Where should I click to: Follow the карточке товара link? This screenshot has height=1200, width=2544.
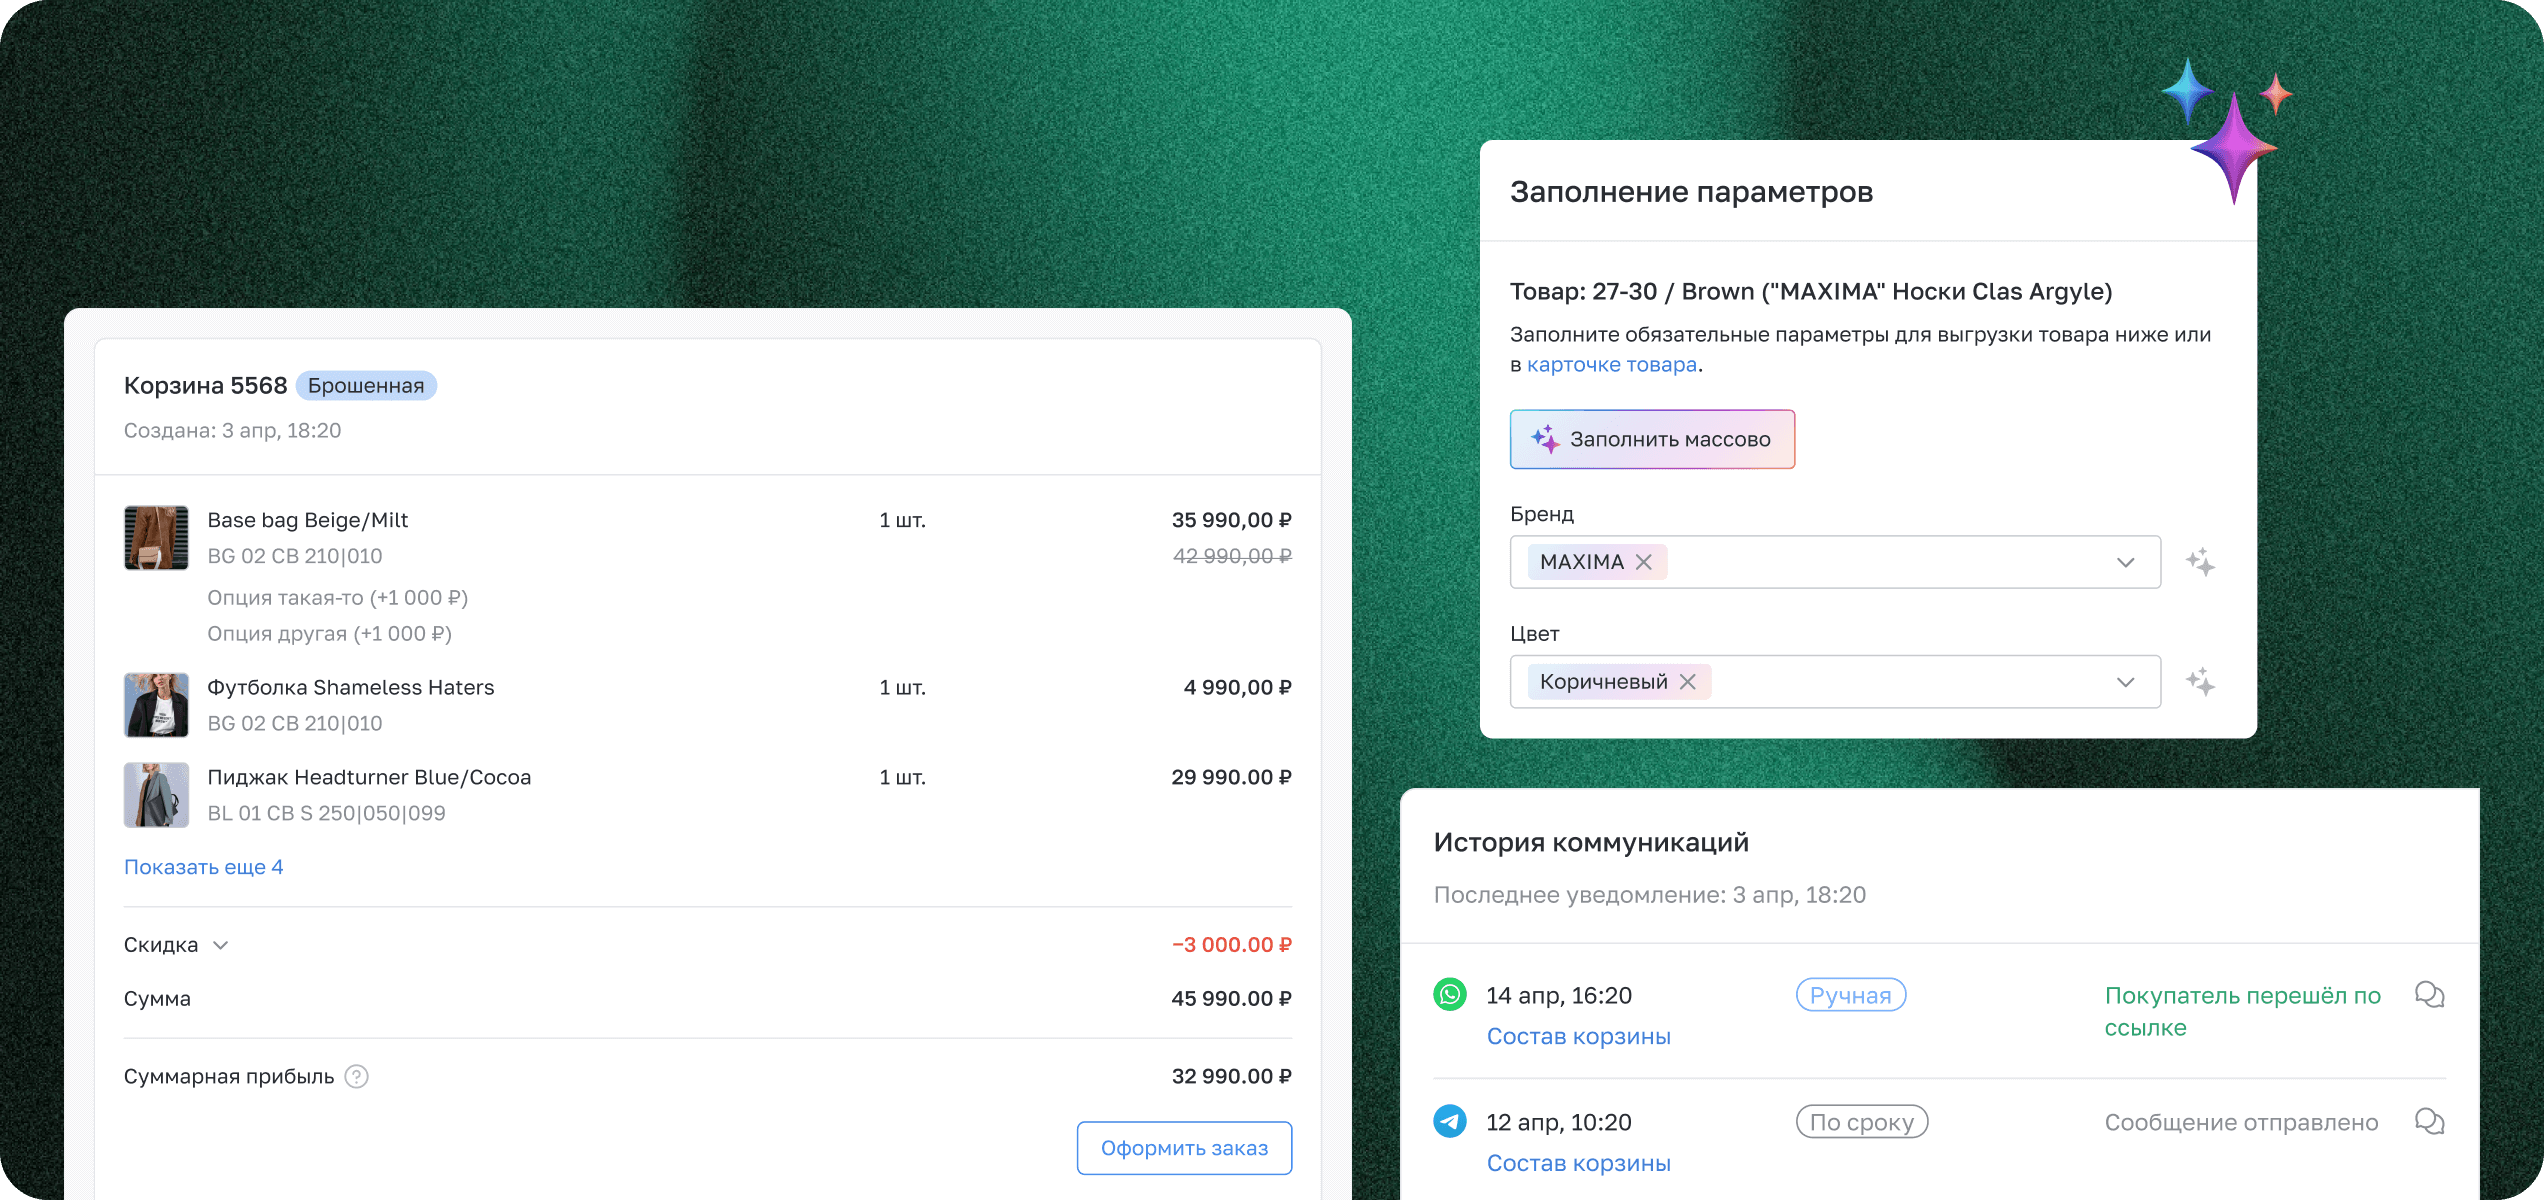1611,365
